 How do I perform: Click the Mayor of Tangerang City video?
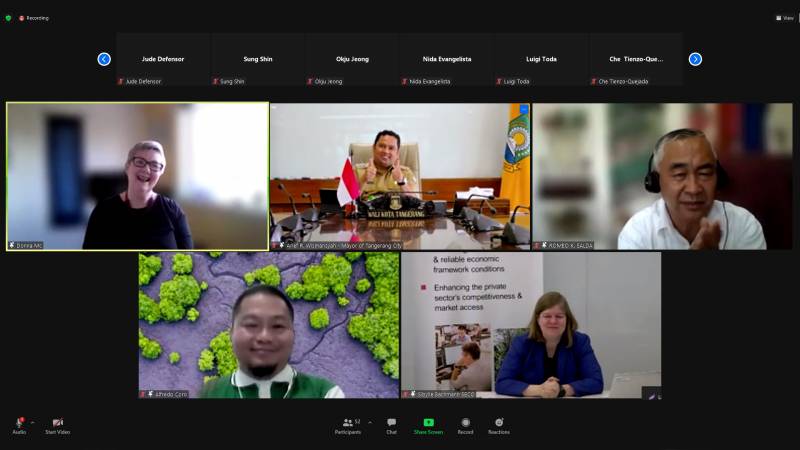(399, 176)
